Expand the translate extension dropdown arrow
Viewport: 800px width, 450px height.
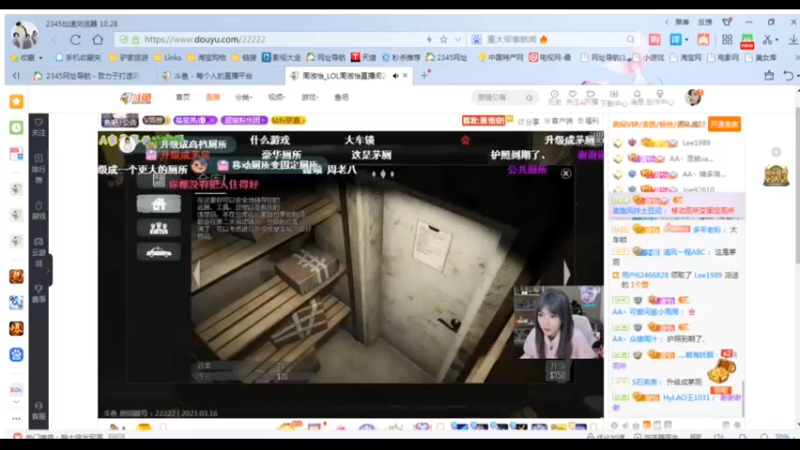coord(687,40)
